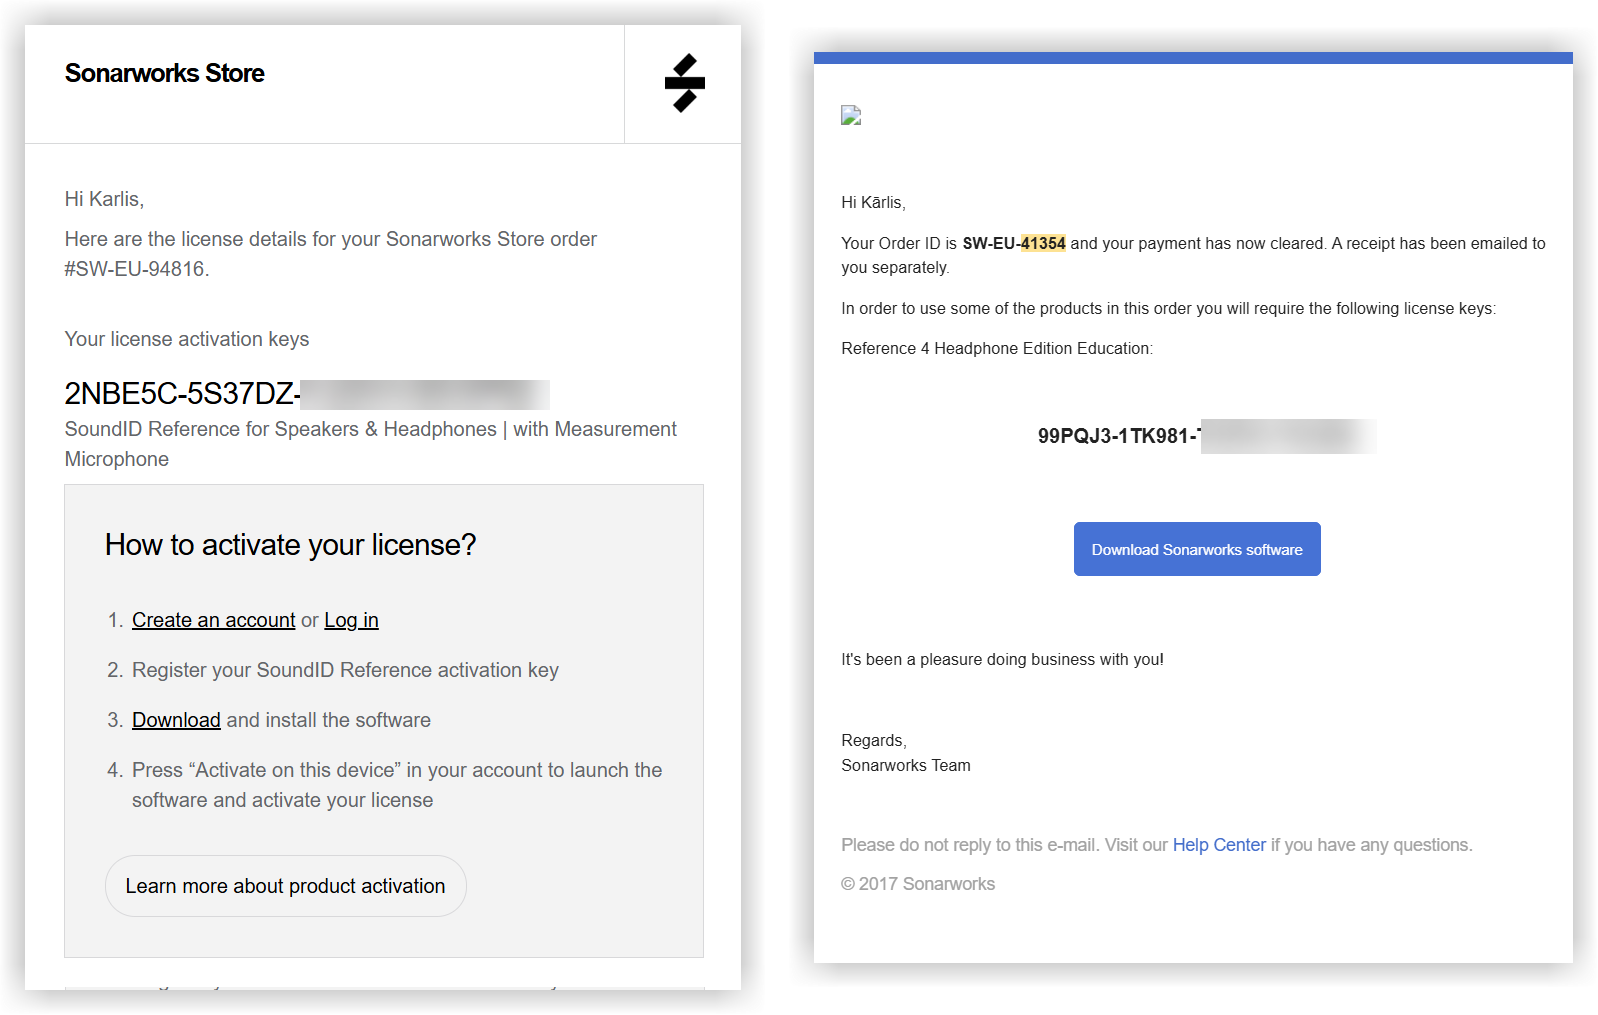Click the broken image placeholder icon
Image resolution: width=1598 pixels, height=1015 pixels.
(851, 116)
